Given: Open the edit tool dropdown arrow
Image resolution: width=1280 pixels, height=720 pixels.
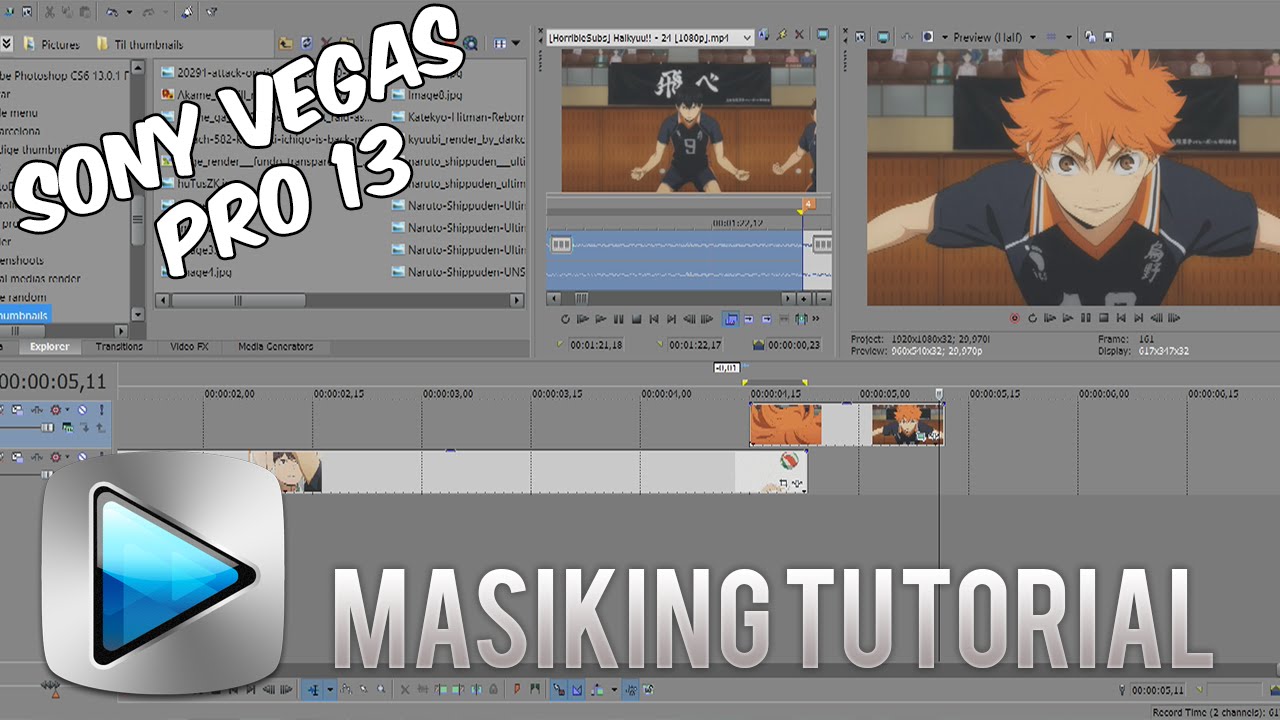Looking at the screenshot, I should coord(330,690).
